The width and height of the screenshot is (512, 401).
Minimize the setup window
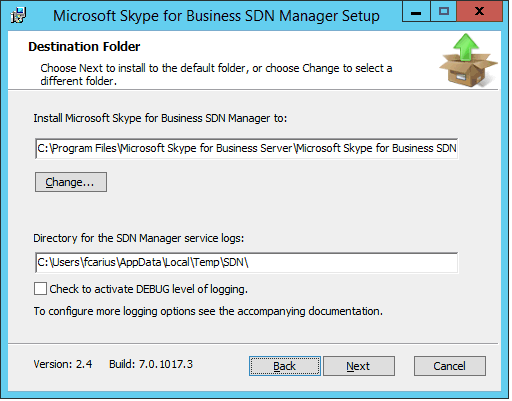417,12
